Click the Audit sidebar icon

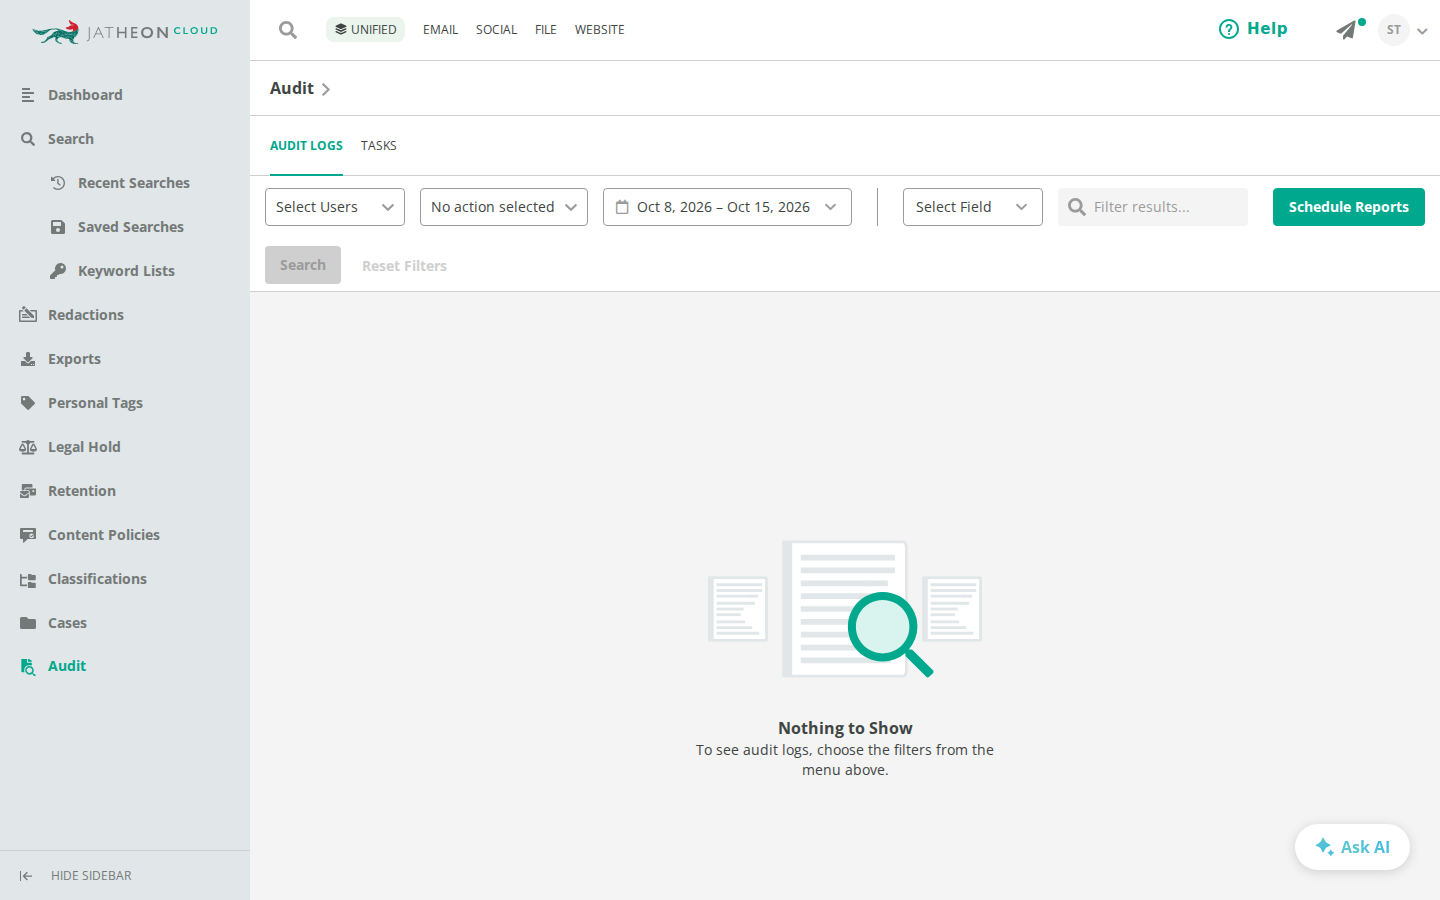click(28, 667)
